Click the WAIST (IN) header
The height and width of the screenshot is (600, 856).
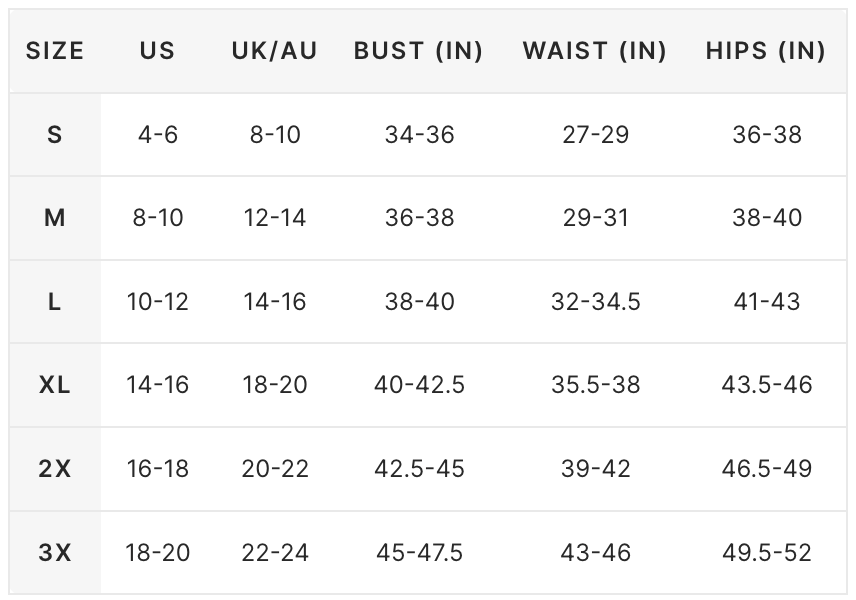[x=595, y=51]
